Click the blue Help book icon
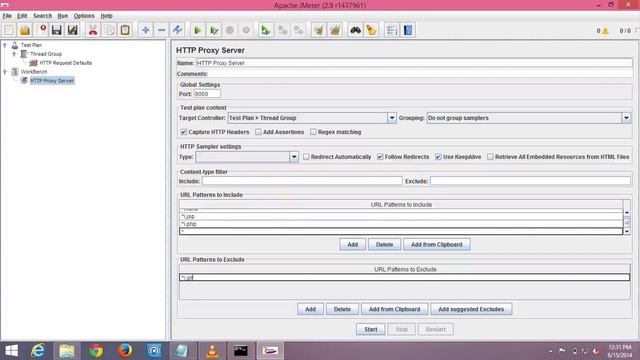 tap(407, 30)
